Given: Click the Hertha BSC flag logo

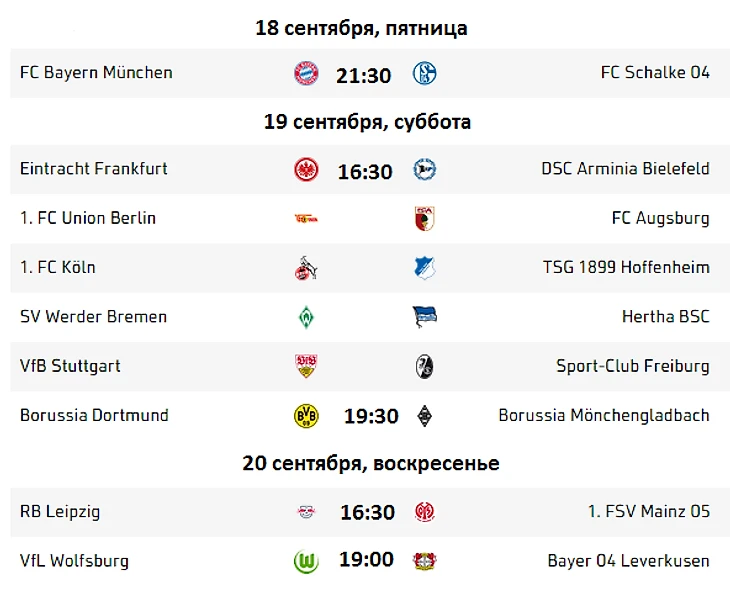Looking at the screenshot, I should [x=425, y=317].
